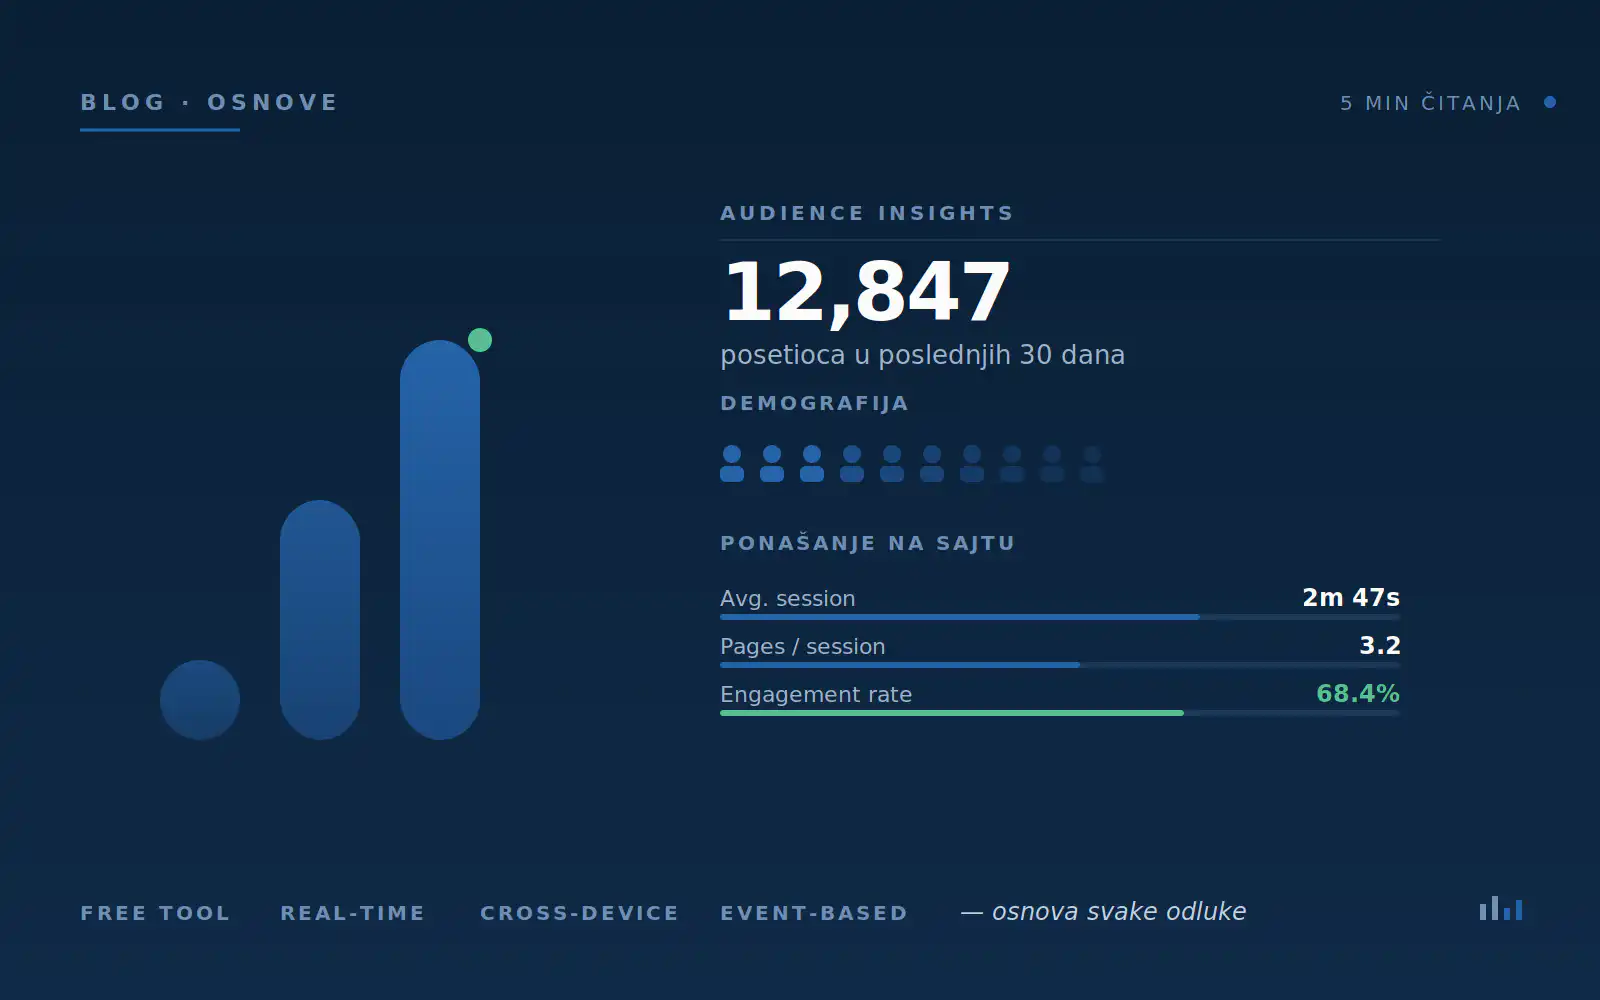Viewport: 1600px width, 1000px height.
Task: Click the medium-height chart bar
Action: click(x=320, y=620)
